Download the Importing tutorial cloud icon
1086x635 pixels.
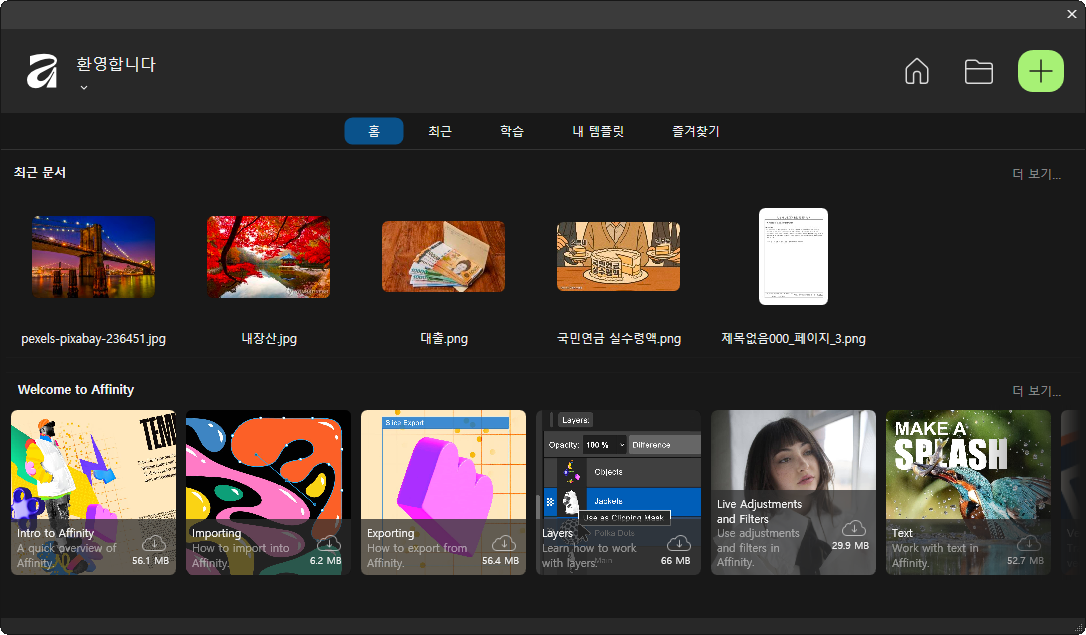(328, 543)
